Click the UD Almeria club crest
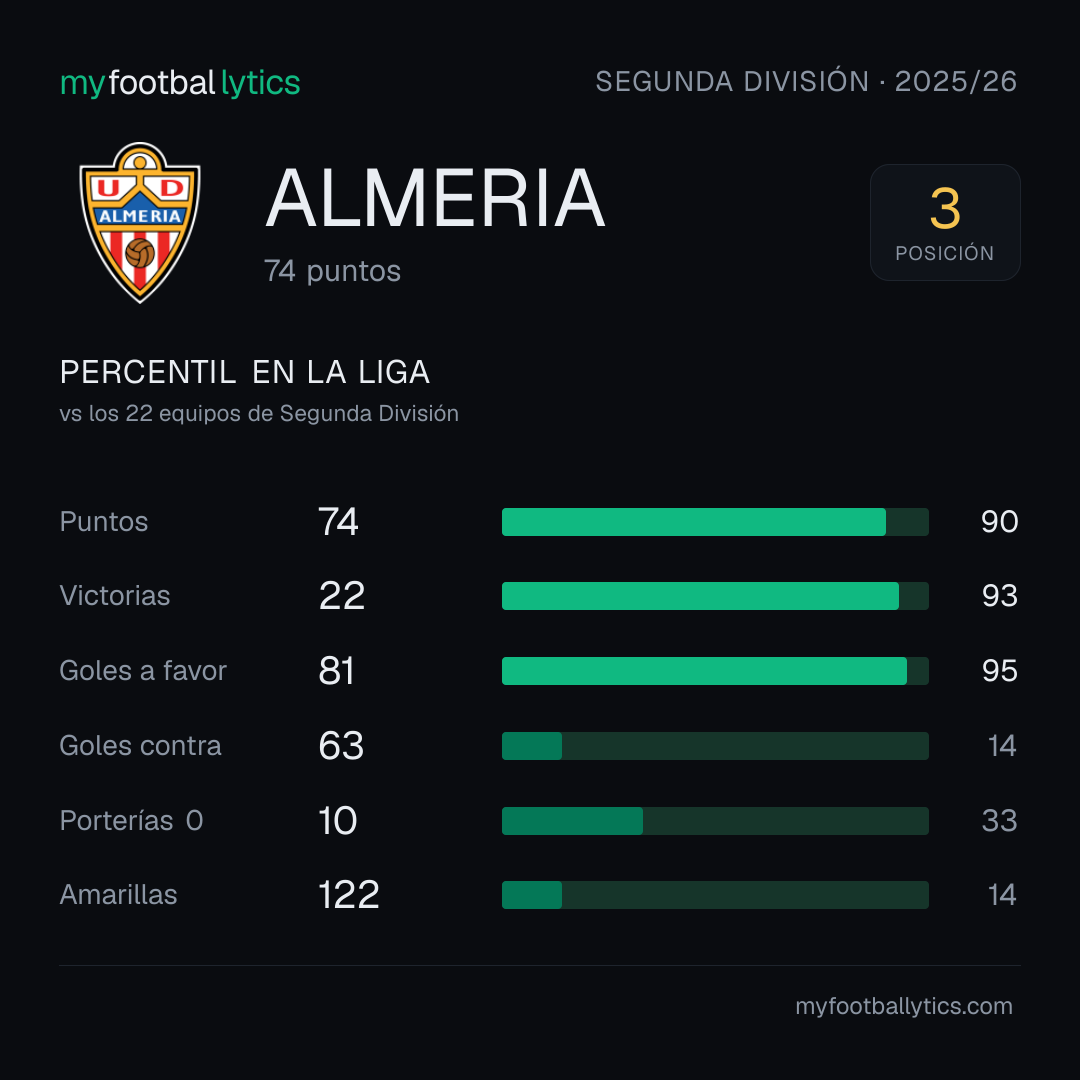This screenshot has height=1080, width=1080. click(x=140, y=222)
